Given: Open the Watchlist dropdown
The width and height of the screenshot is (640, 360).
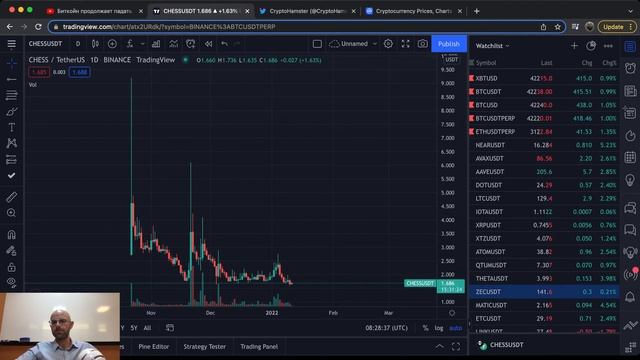Looking at the screenshot, I should pos(493,46).
